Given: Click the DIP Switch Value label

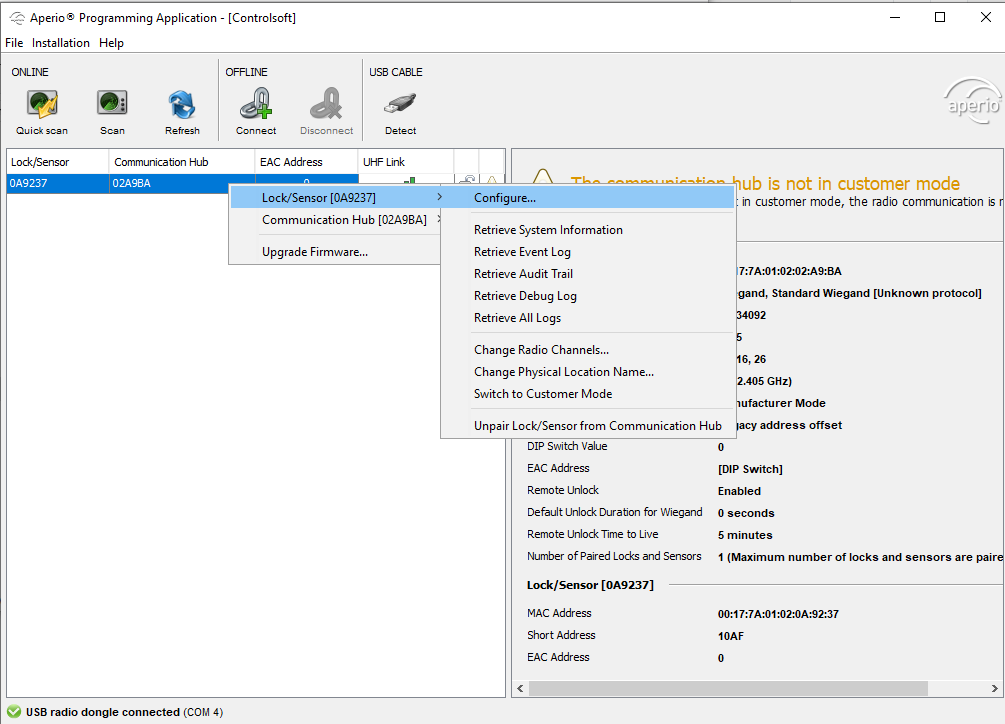Looking at the screenshot, I should tap(567, 447).
